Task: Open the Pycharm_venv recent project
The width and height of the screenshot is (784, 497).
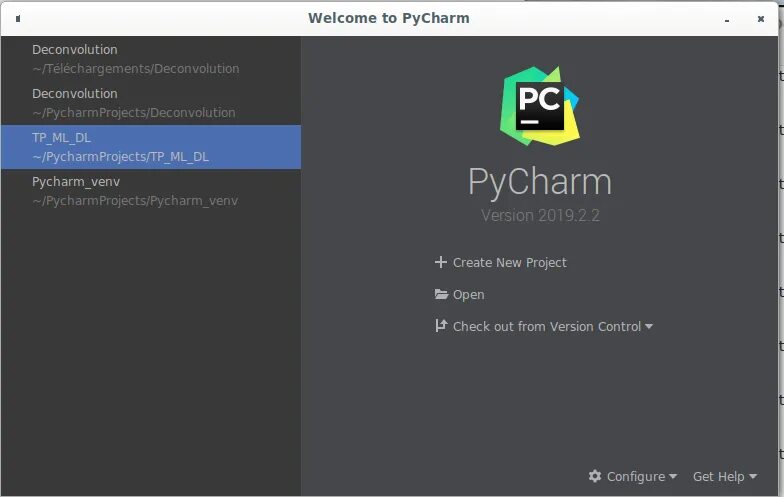Action: point(150,190)
